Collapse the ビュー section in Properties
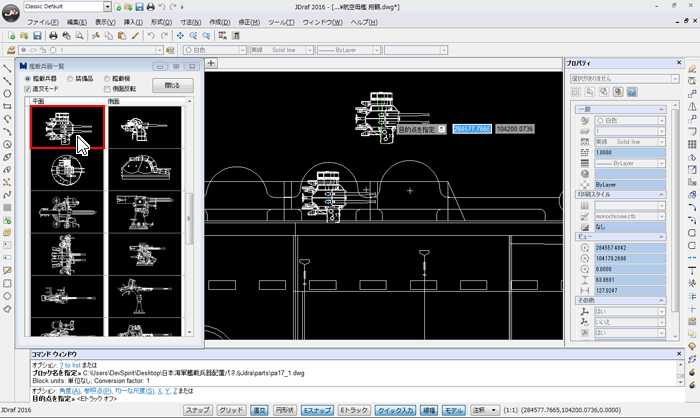This screenshot has width=700, height=418. pos(662,237)
